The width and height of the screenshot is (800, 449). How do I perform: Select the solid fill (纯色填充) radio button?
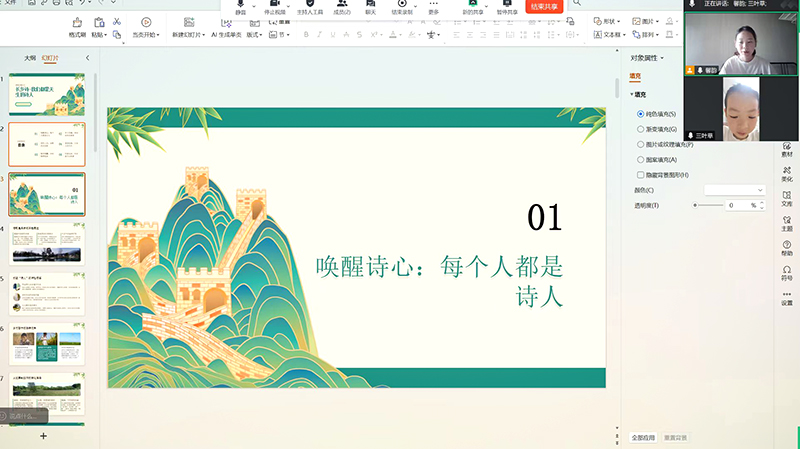[x=641, y=114]
